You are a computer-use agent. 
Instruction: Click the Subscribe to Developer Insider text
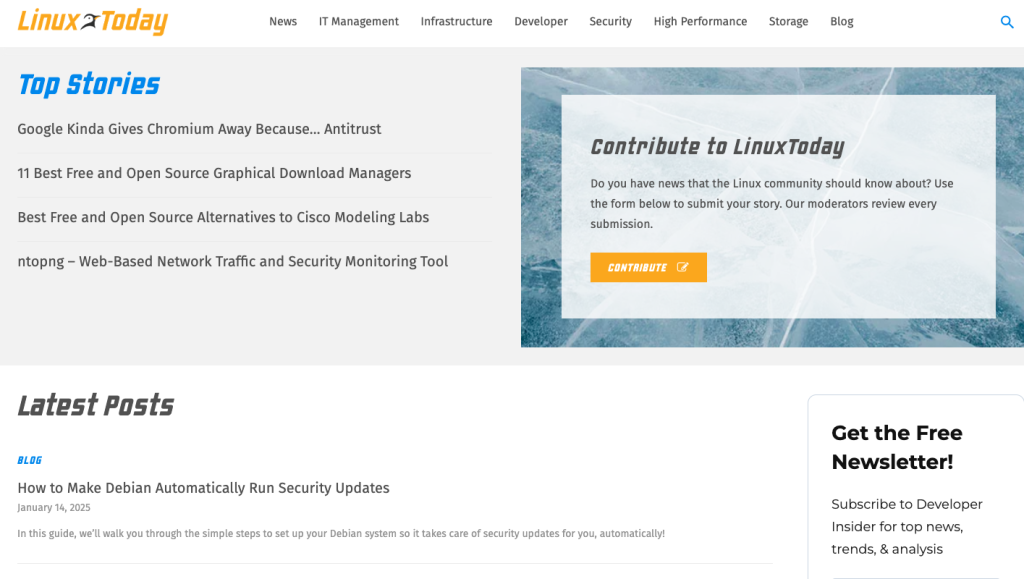tap(906, 526)
